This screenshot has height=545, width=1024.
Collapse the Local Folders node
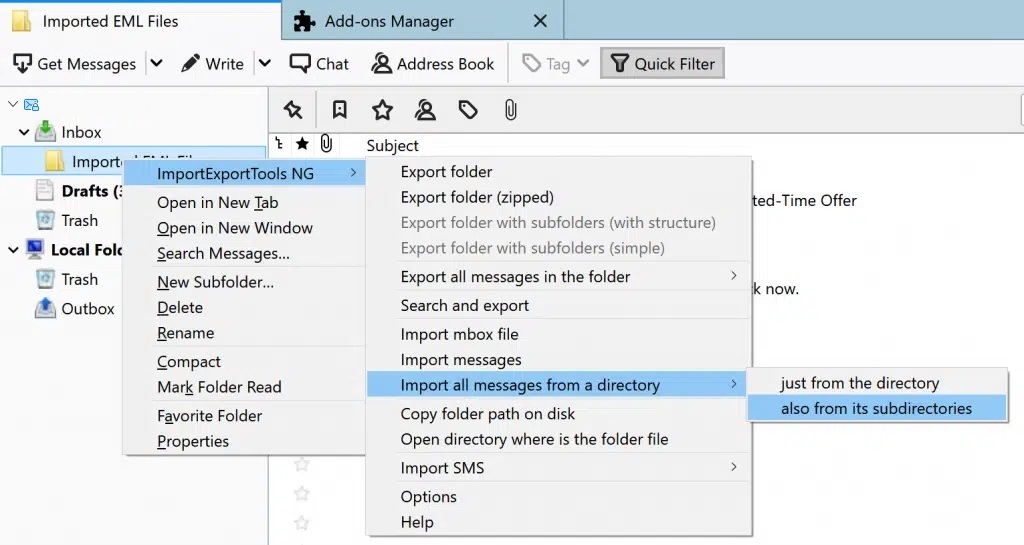coord(13,250)
